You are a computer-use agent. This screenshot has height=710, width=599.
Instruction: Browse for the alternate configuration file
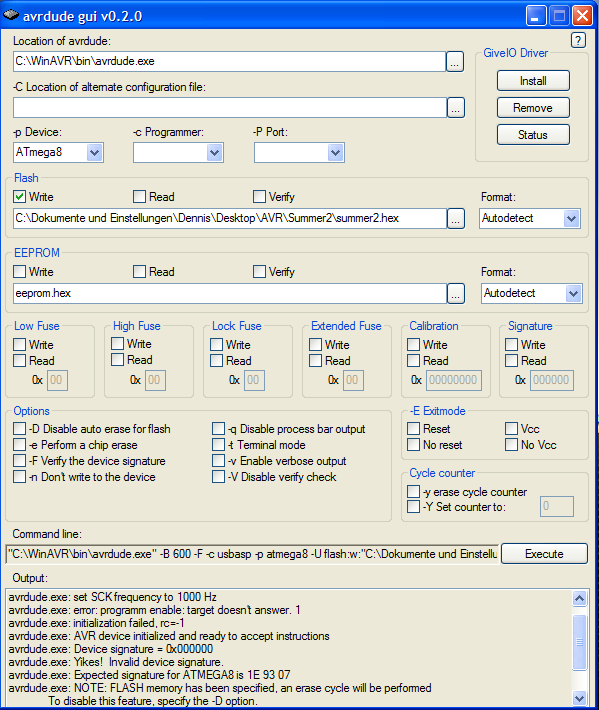(x=455, y=107)
